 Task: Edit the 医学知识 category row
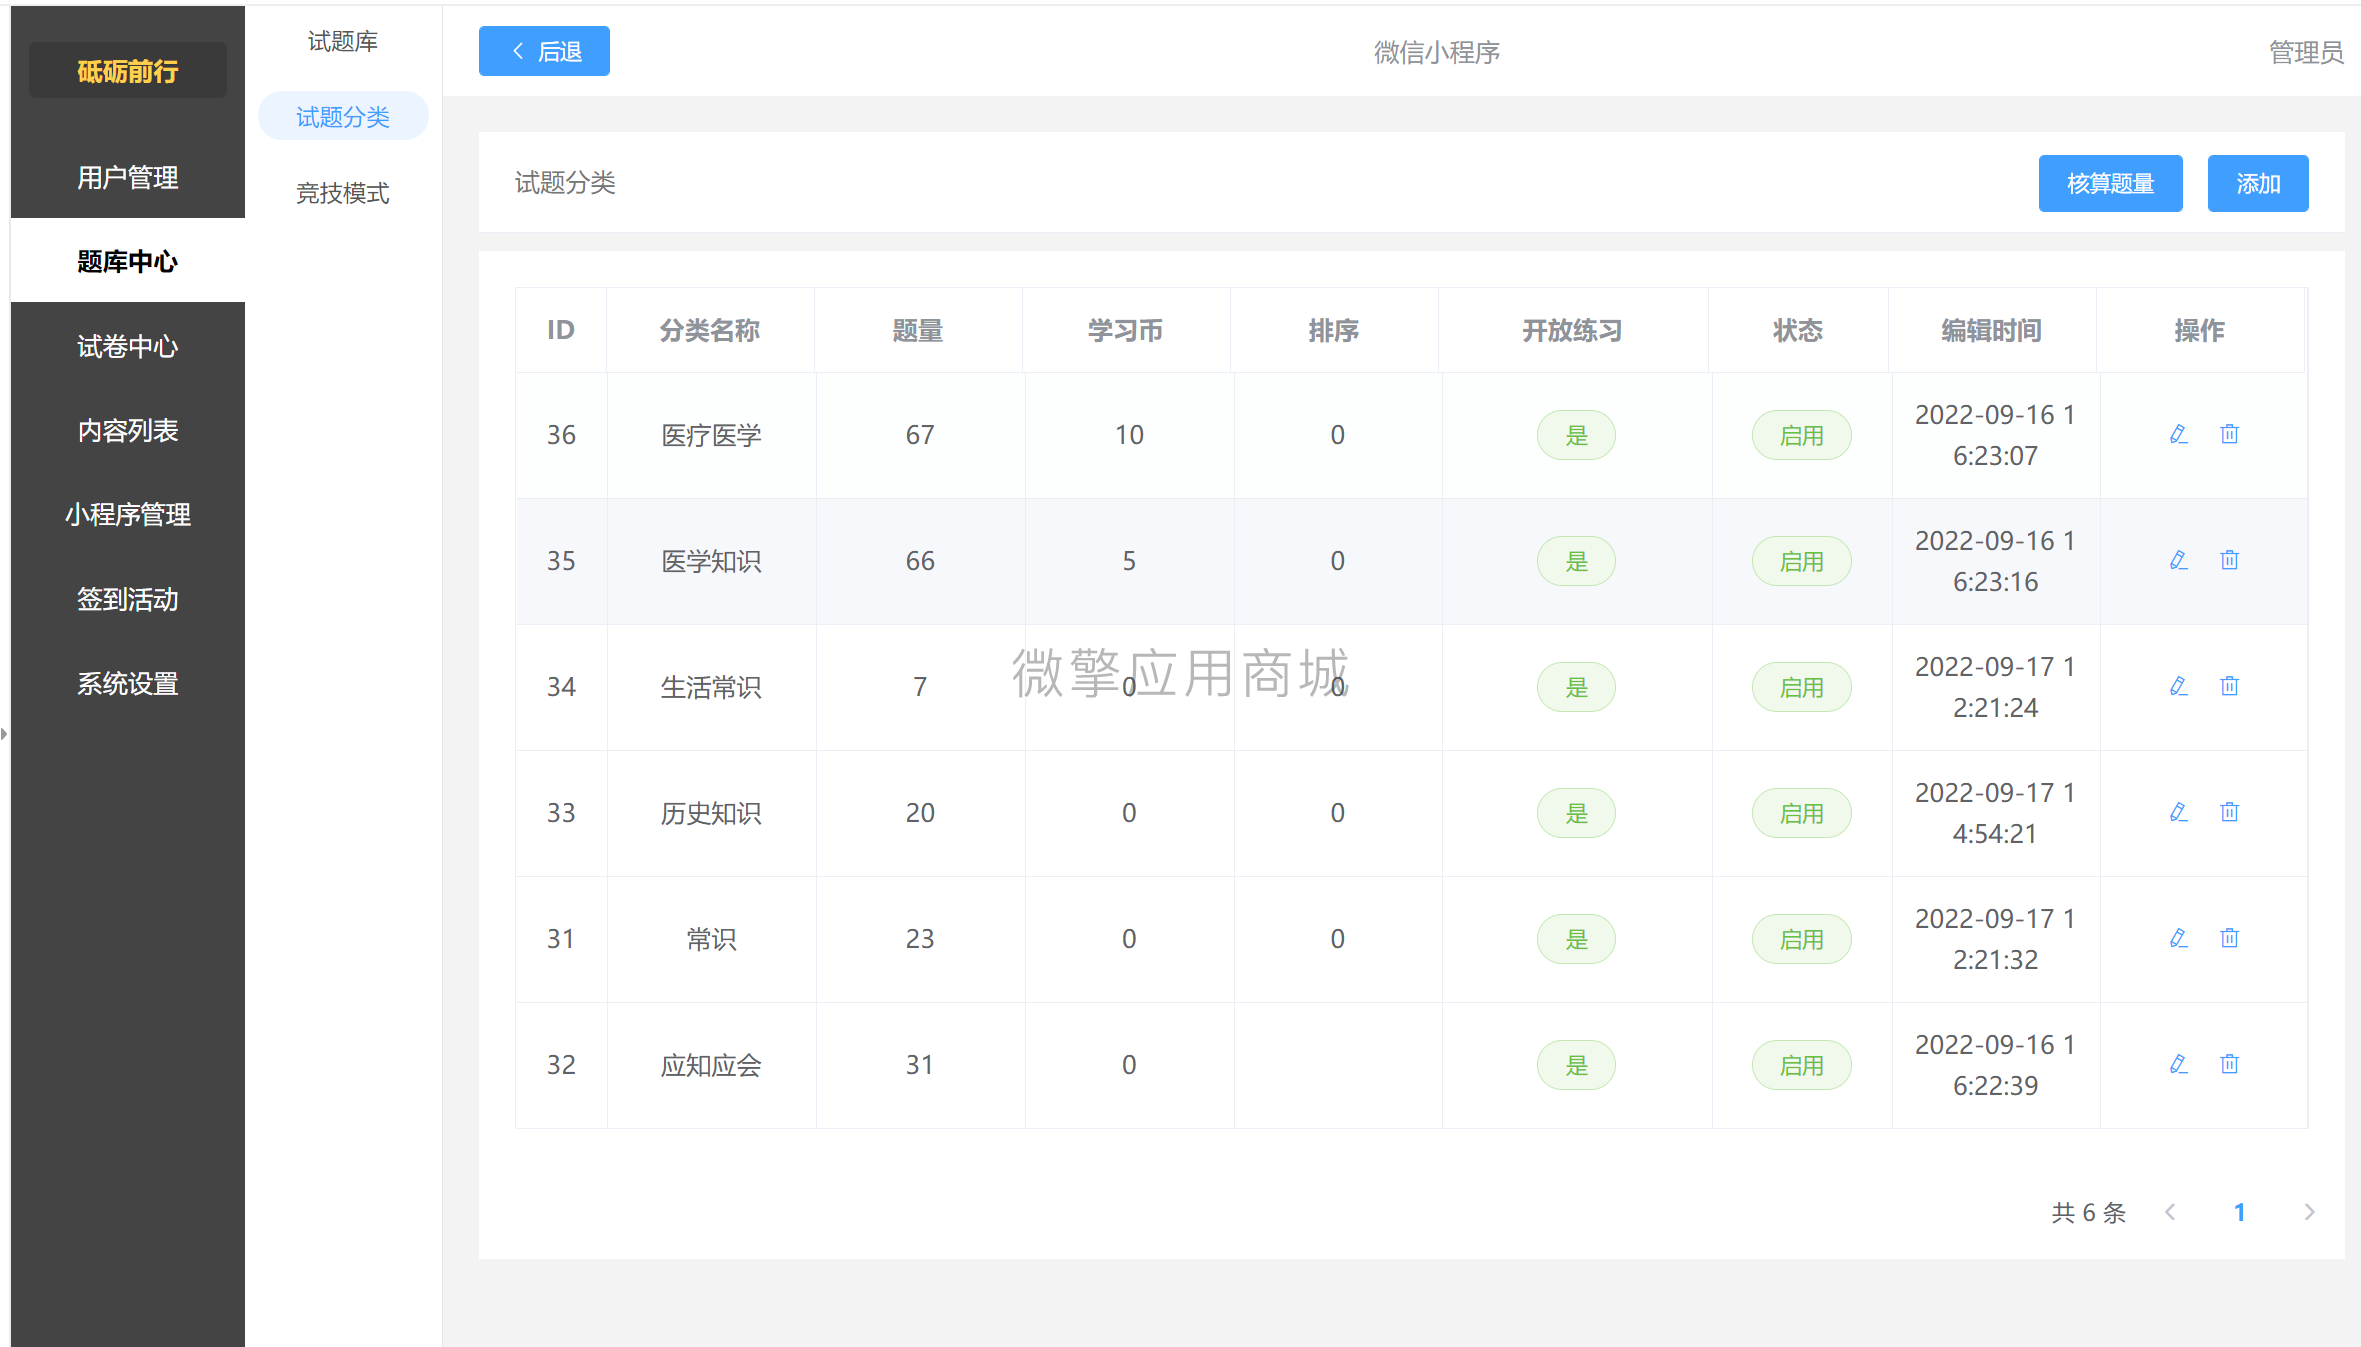[x=2179, y=560]
